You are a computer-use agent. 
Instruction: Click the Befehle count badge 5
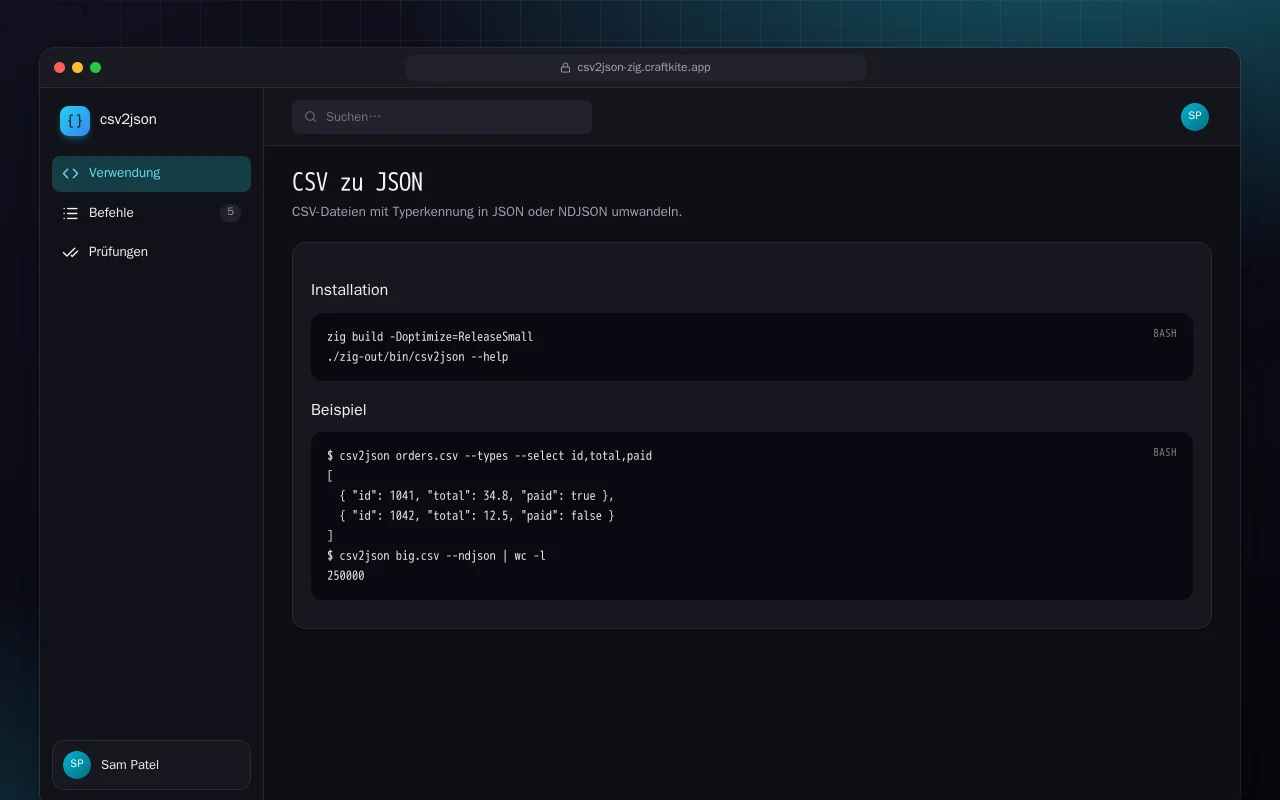pyautogui.click(x=230, y=212)
